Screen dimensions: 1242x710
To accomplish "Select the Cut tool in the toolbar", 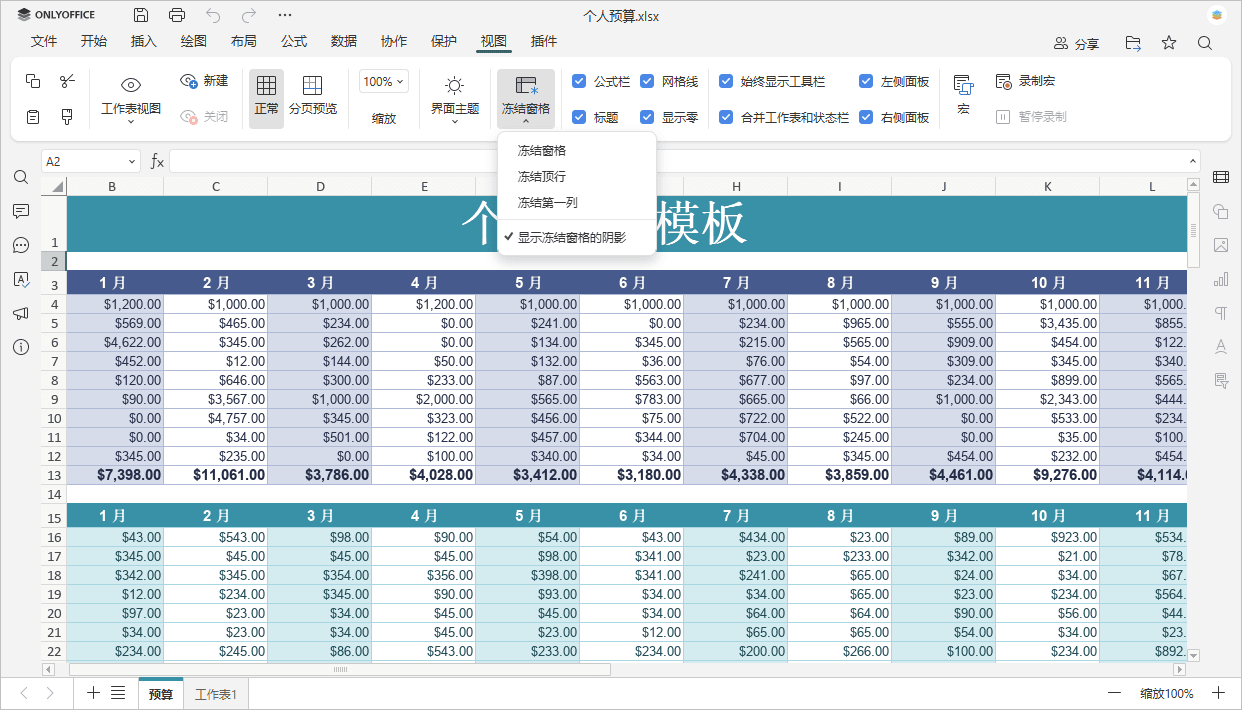I will click(x=66, y=81).
